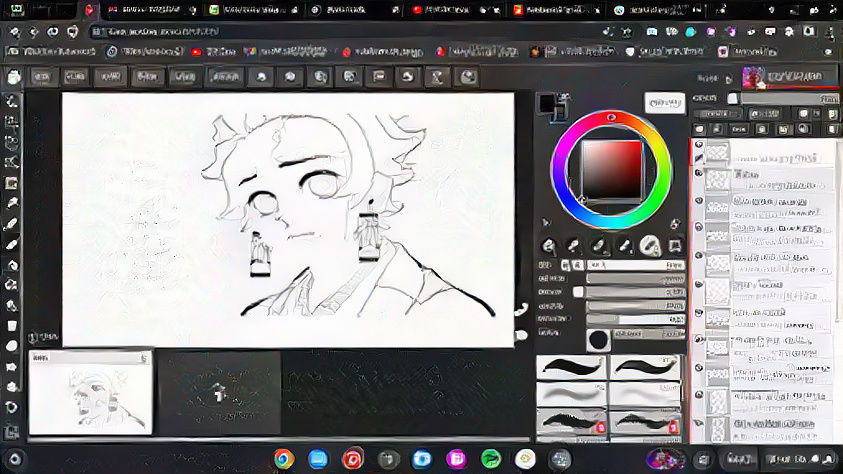
Task: Switch to the browser tab with the YouTube icon
Action: (x=451, y=10)
